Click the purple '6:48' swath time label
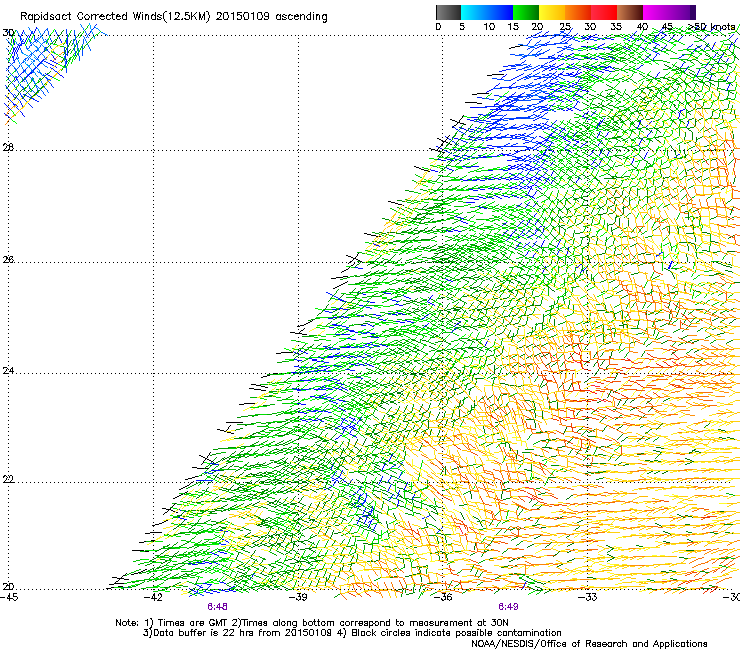Viewport: 740px width, 650px height. 218,607
